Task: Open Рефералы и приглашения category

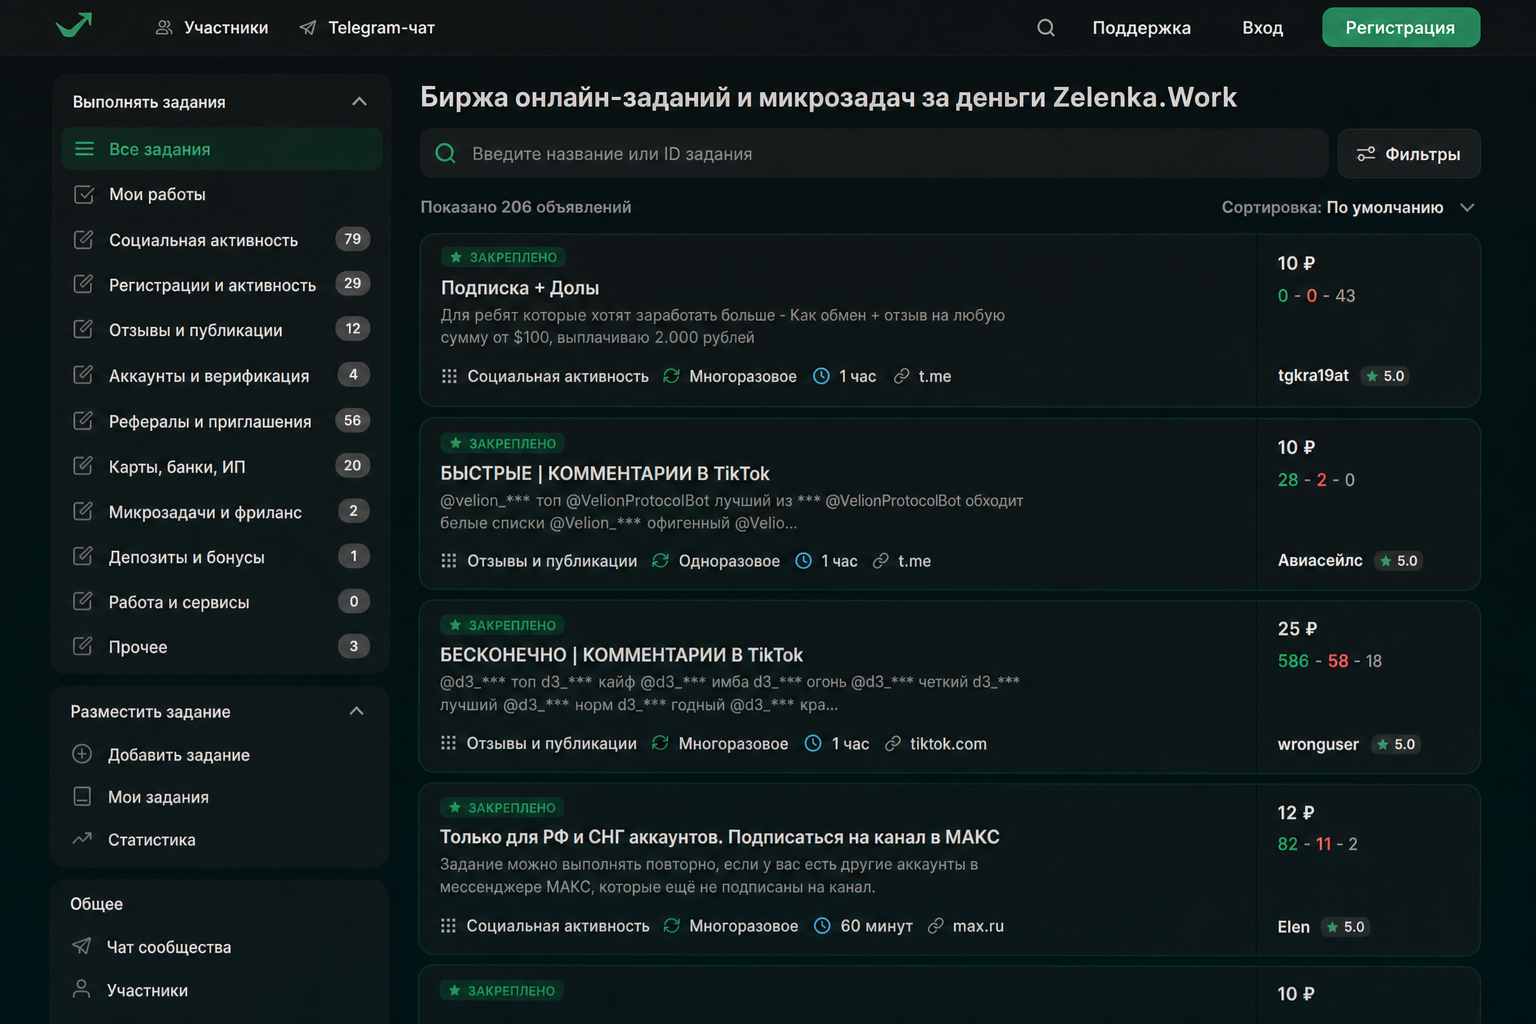Action: coord(222,421)
